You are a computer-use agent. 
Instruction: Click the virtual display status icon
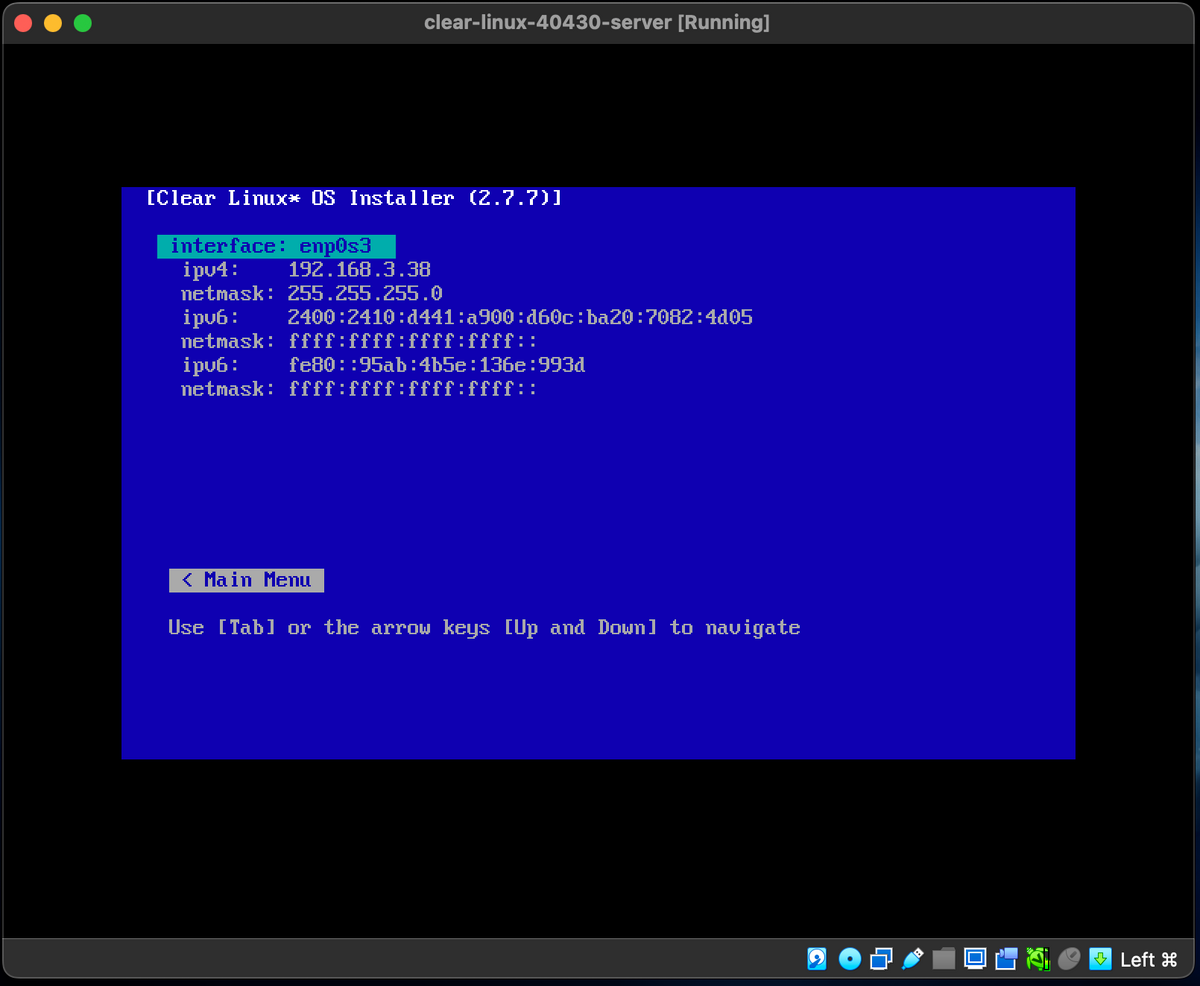tap(974, 958)
